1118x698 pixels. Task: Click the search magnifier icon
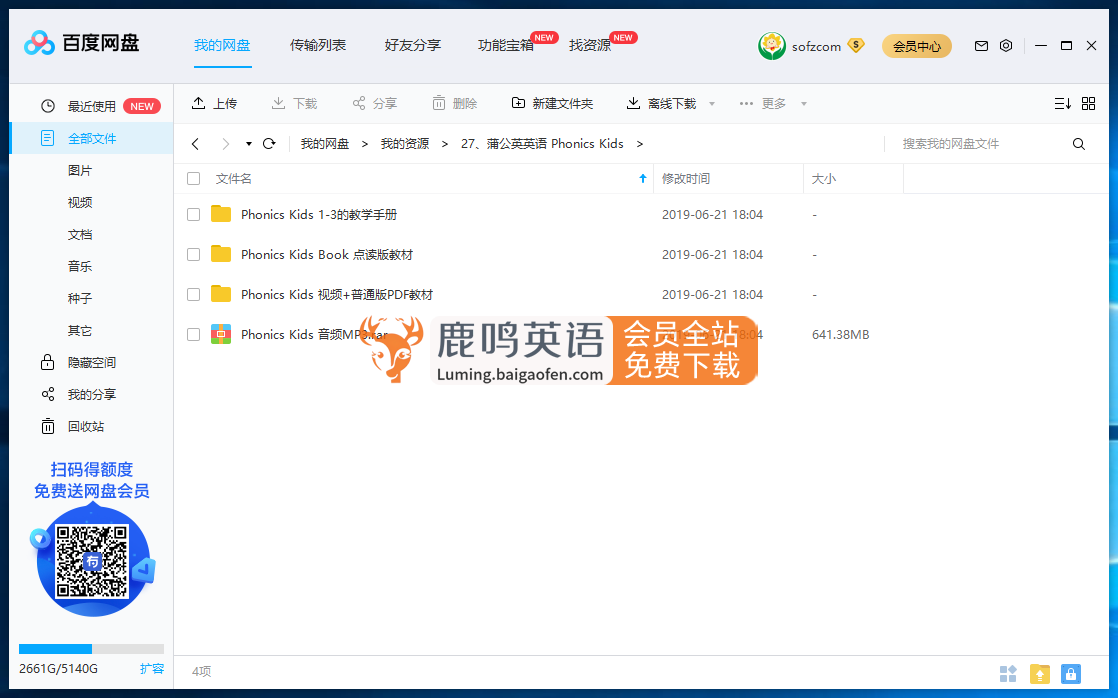click(1079, 144)
